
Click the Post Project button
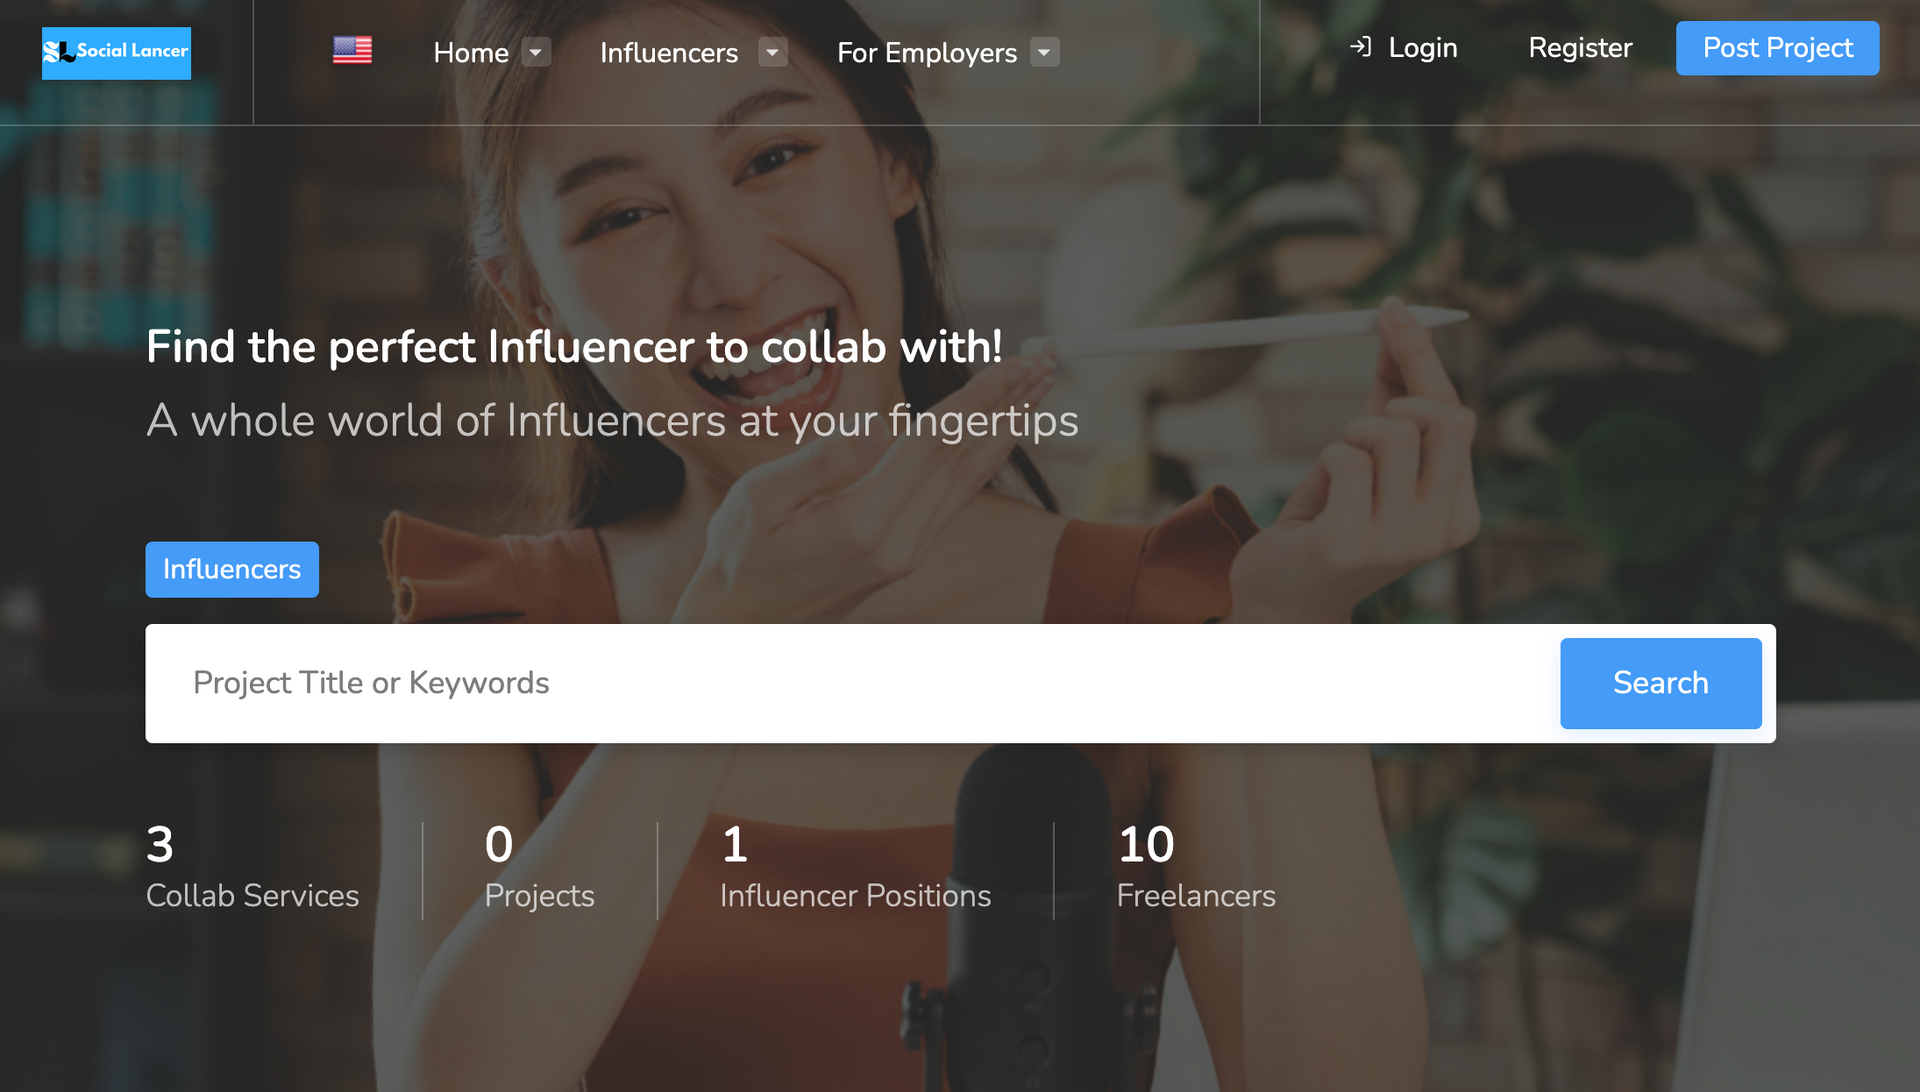tap(1777, 48)
